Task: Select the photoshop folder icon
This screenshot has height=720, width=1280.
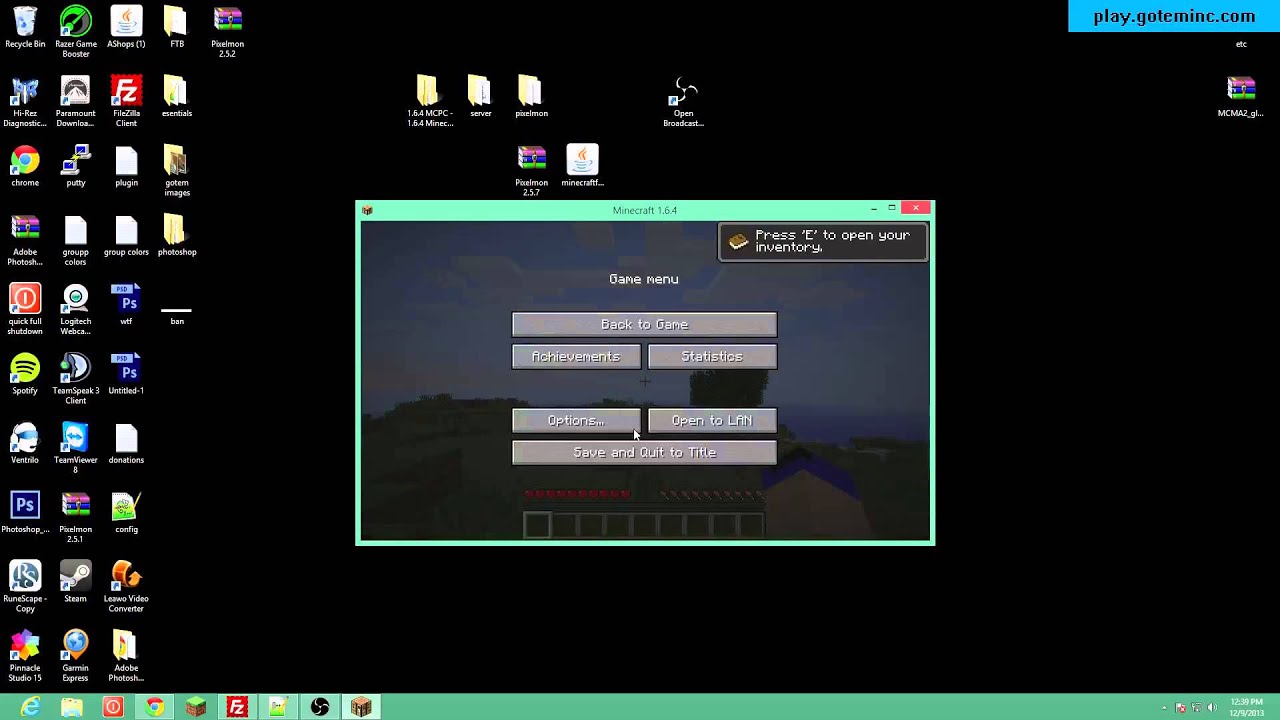Action: [x=177, y=236]
